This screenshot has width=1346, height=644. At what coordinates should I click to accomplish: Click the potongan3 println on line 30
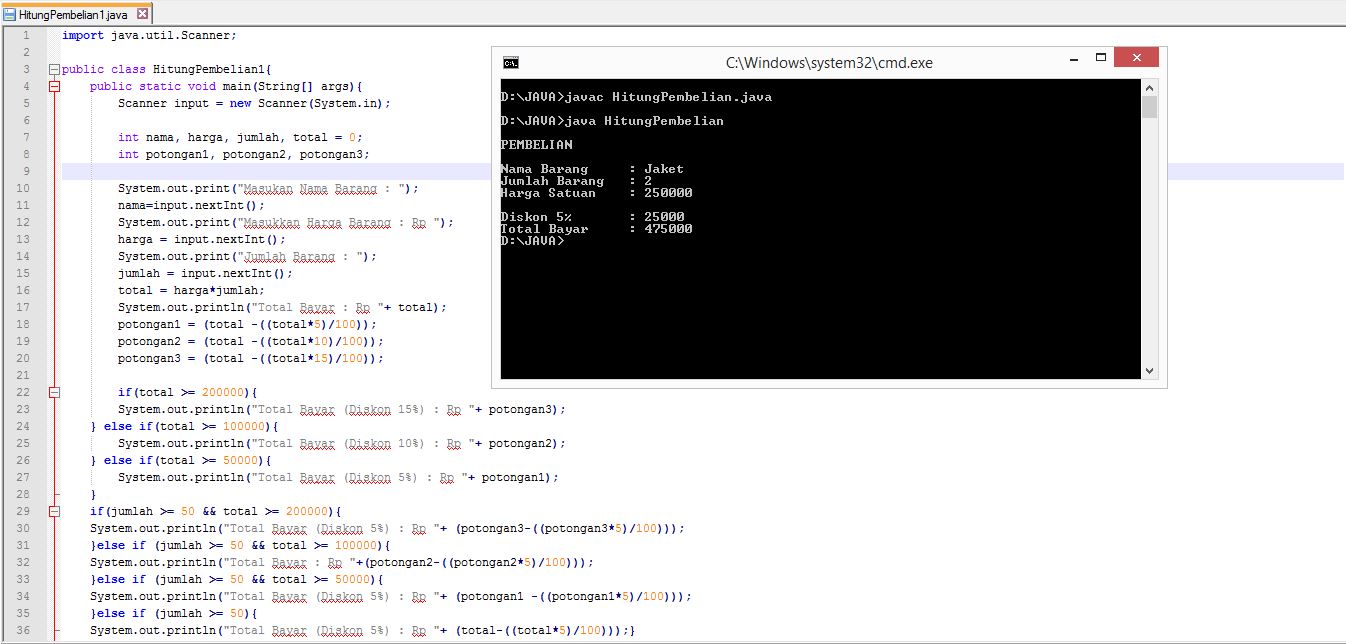[388, 529]
